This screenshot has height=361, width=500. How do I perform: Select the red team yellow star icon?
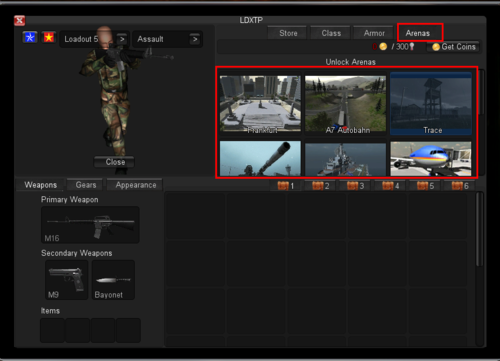pyautogui.click(x=49, y=37)
